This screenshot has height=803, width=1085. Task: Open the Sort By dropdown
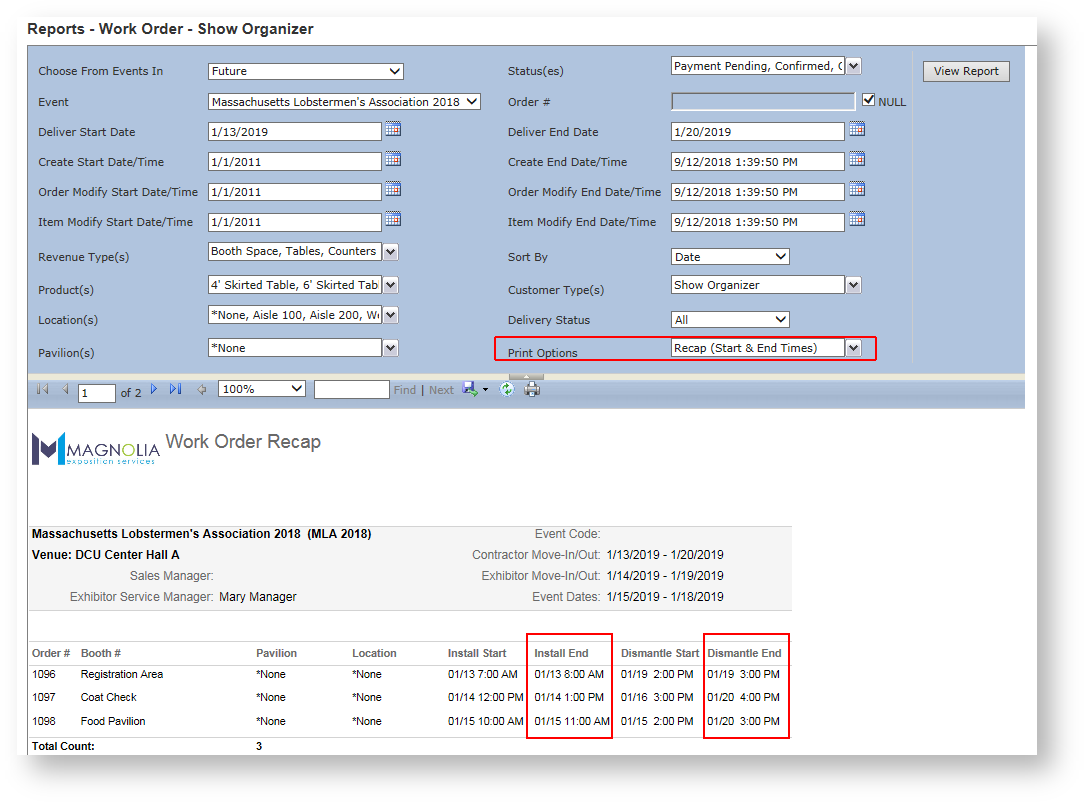[x=730, y=257]
